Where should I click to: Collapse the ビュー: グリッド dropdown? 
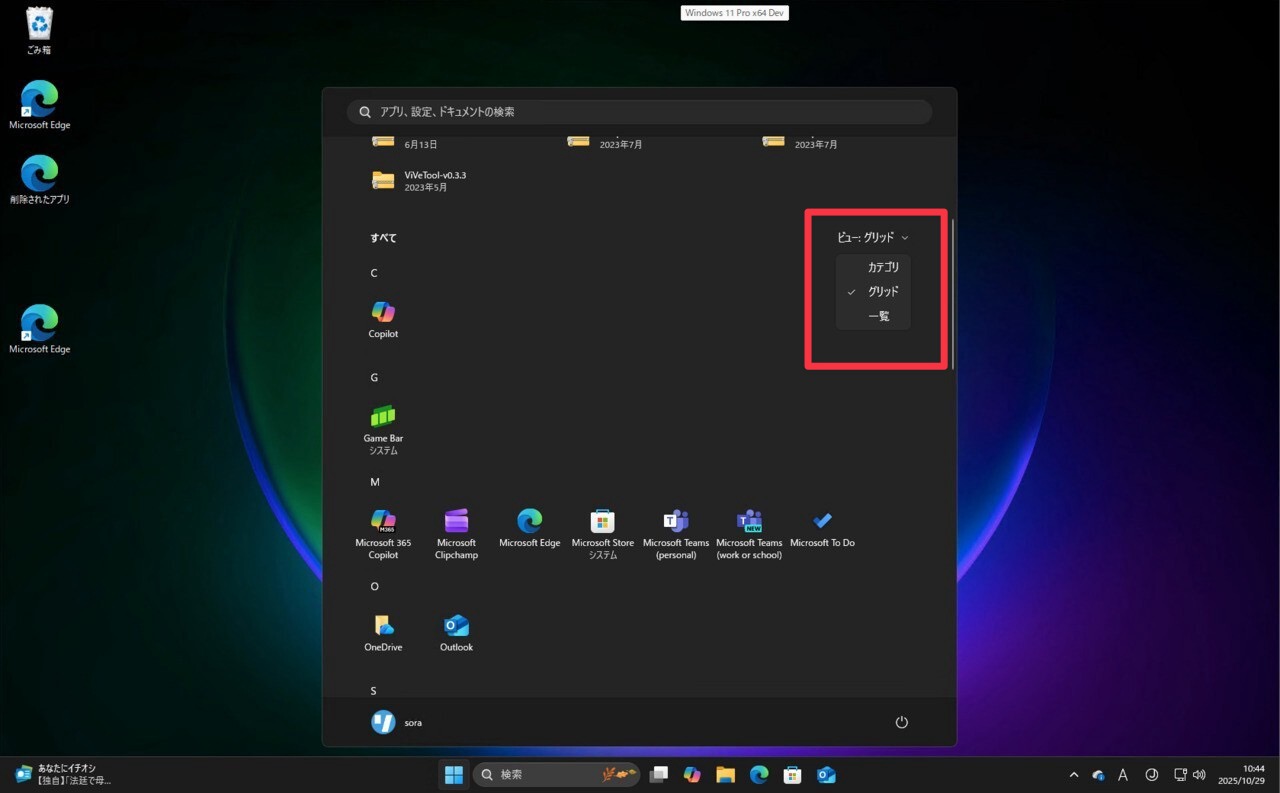(x=873, y=238)
